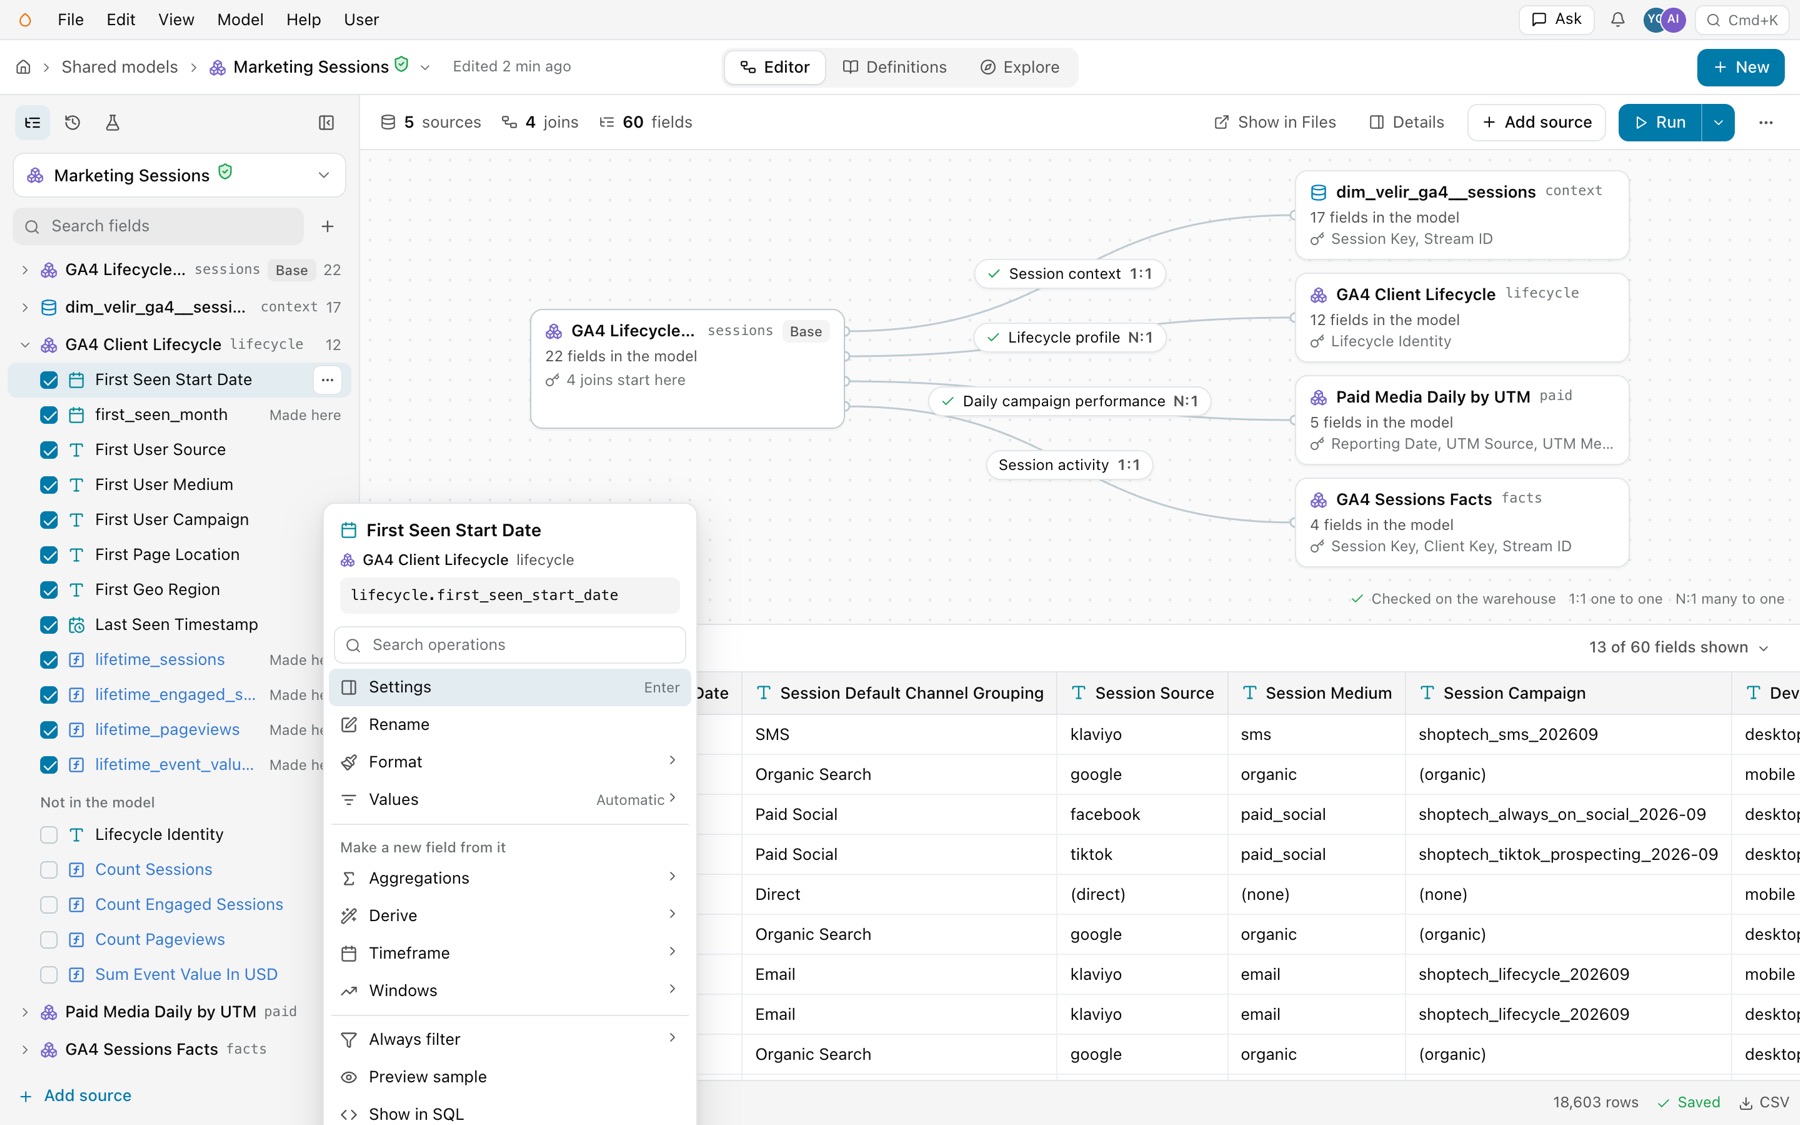Click the Ask chat button
Viewport: 1800px width, 1125px height.
1556,19
